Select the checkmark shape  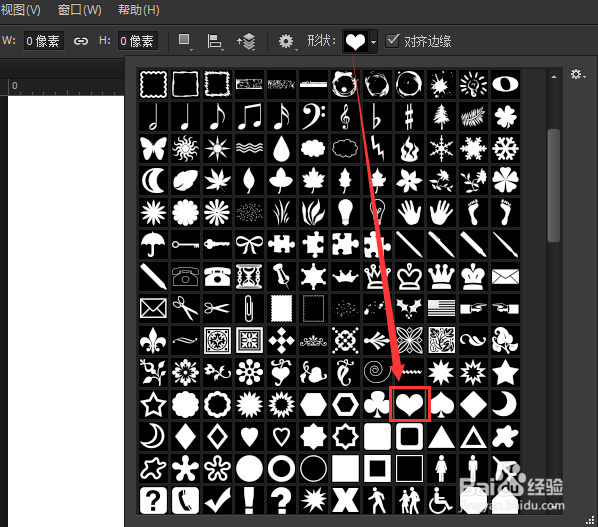pos(217,500)
